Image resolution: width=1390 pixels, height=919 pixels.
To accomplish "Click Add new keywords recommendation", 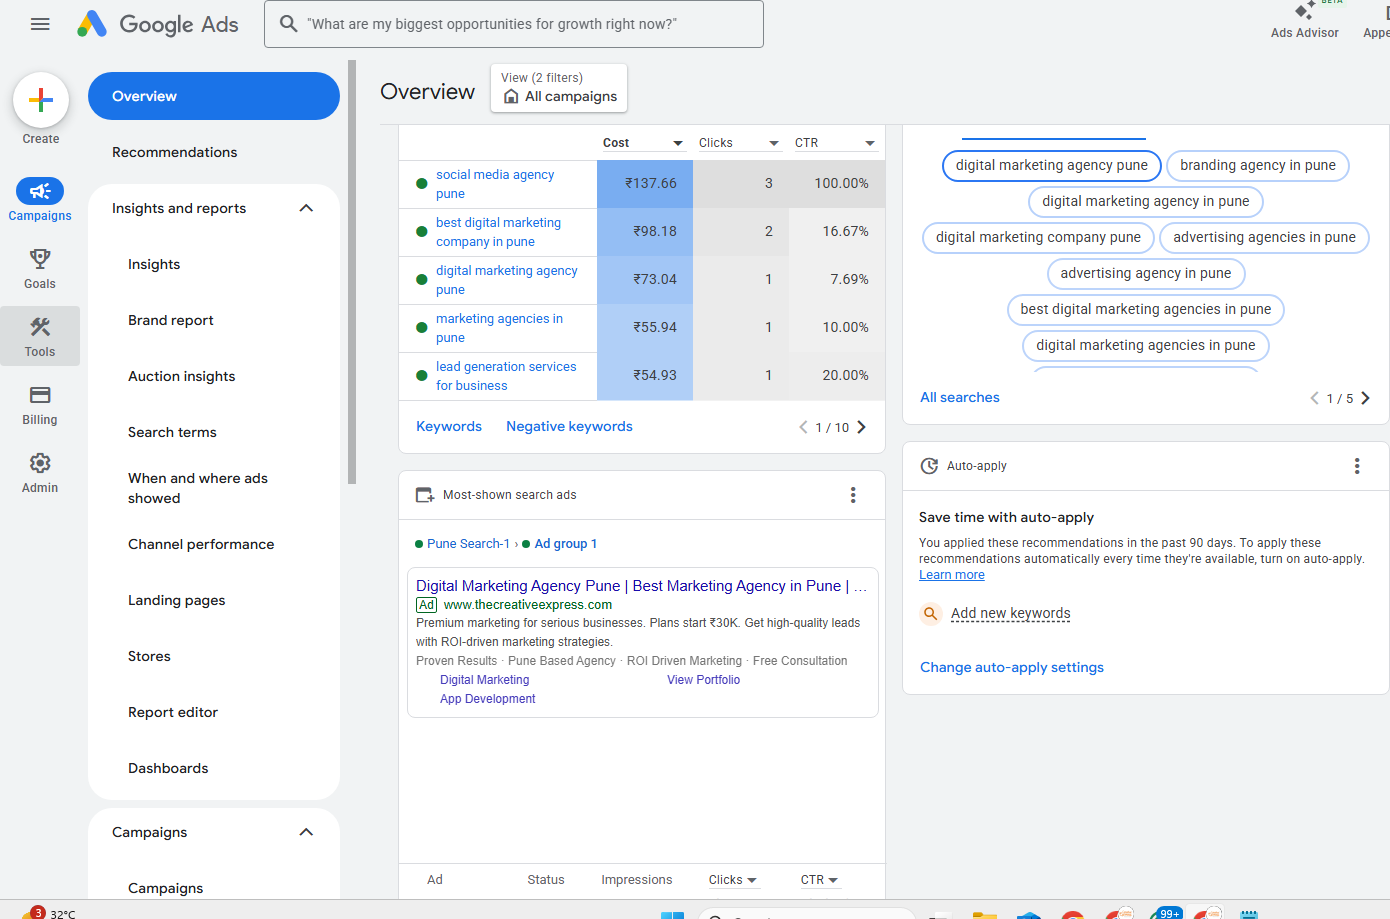I will pyautogui.click(x=1010, y=613).
